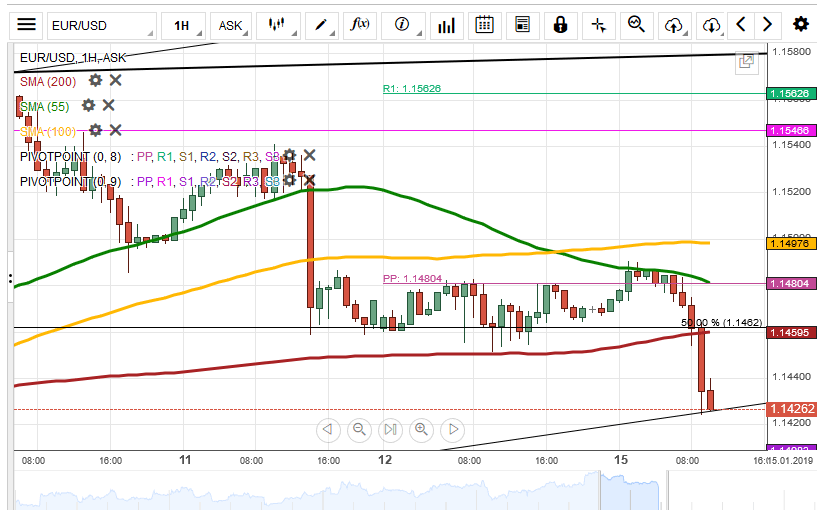Open settings for SMA (200) indicator
The width and height of the screenshot is (818, 516).
95,80
